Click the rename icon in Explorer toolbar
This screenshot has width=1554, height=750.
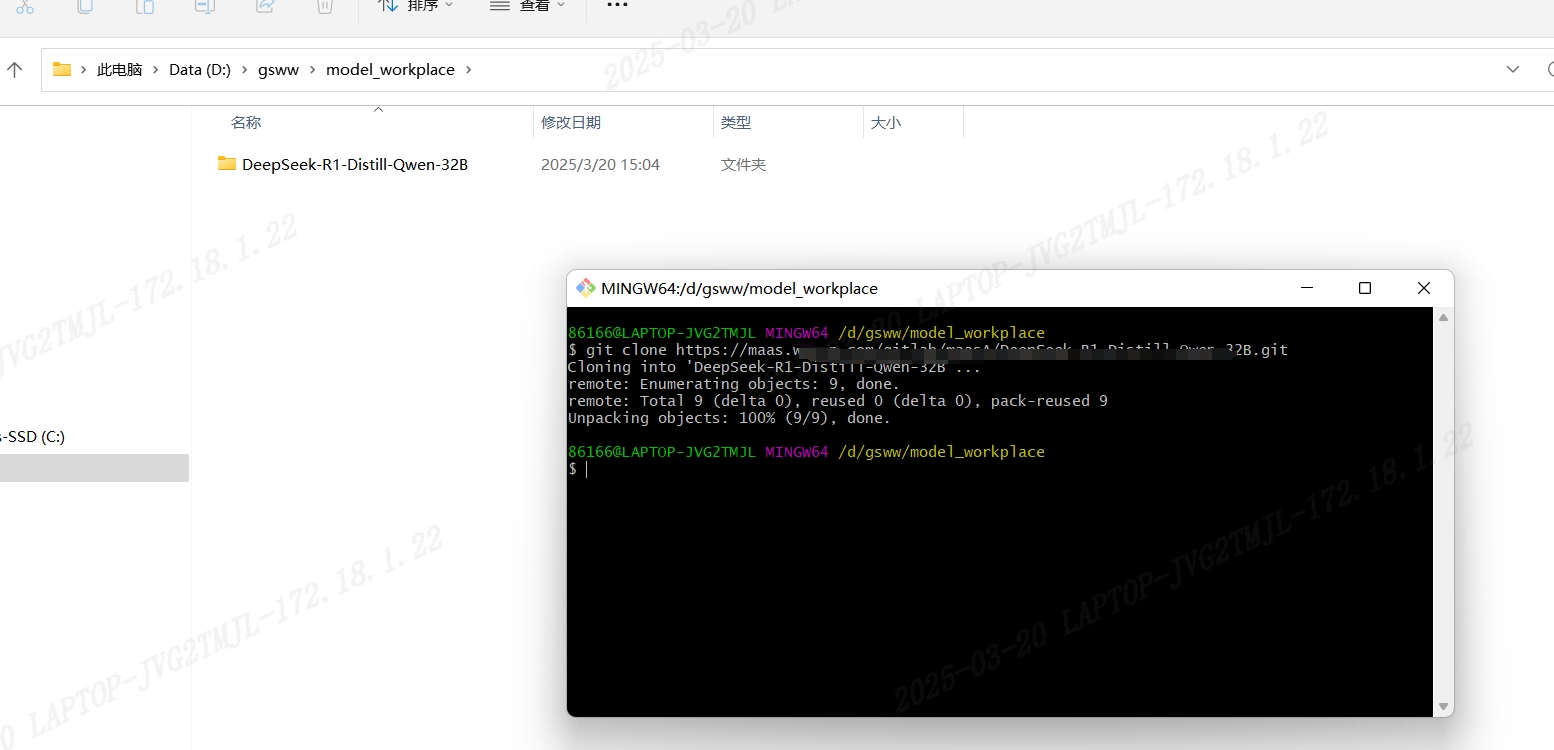(x=205, y=7)
